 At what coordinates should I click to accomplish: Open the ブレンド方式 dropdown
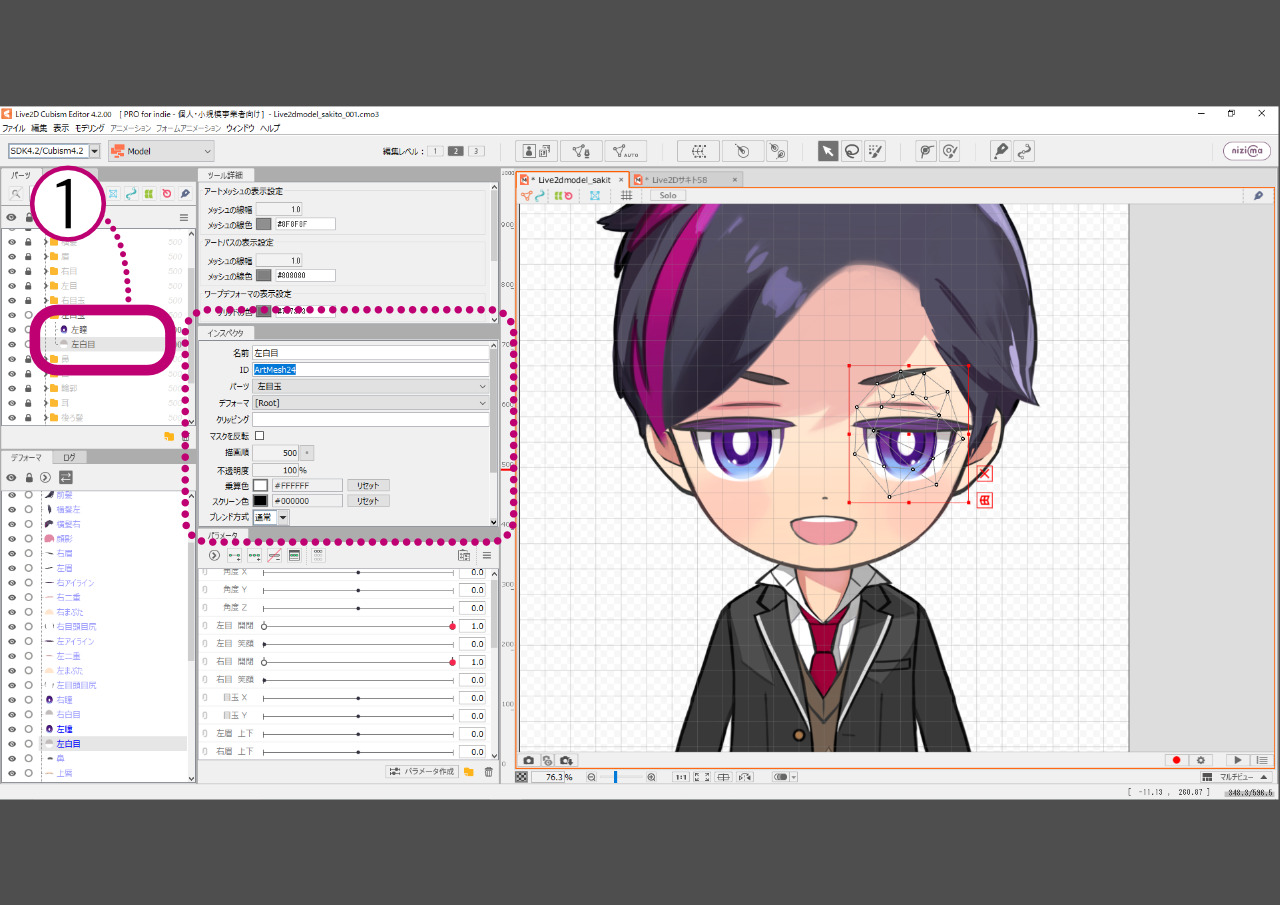[x=271, y=517]
